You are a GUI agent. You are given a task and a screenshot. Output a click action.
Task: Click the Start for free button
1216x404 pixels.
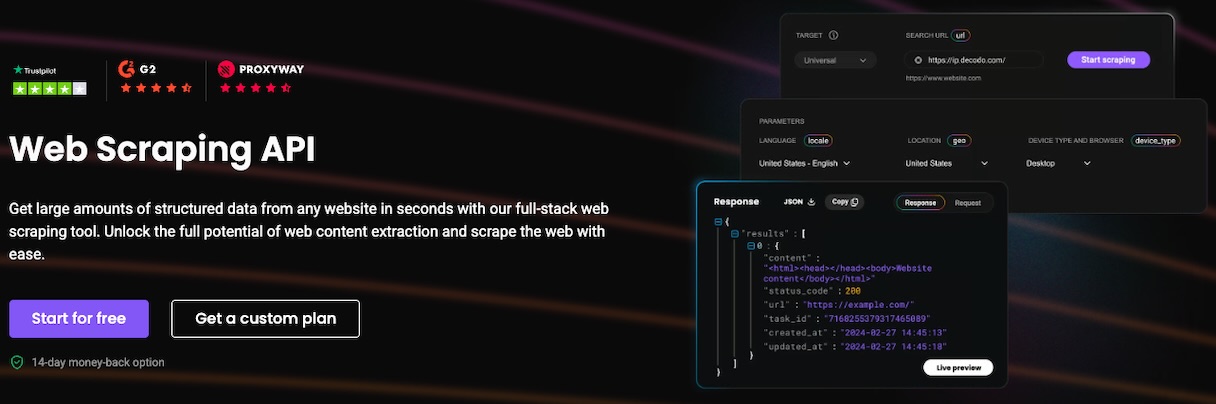pyautogui.click(x=79, y=319)
